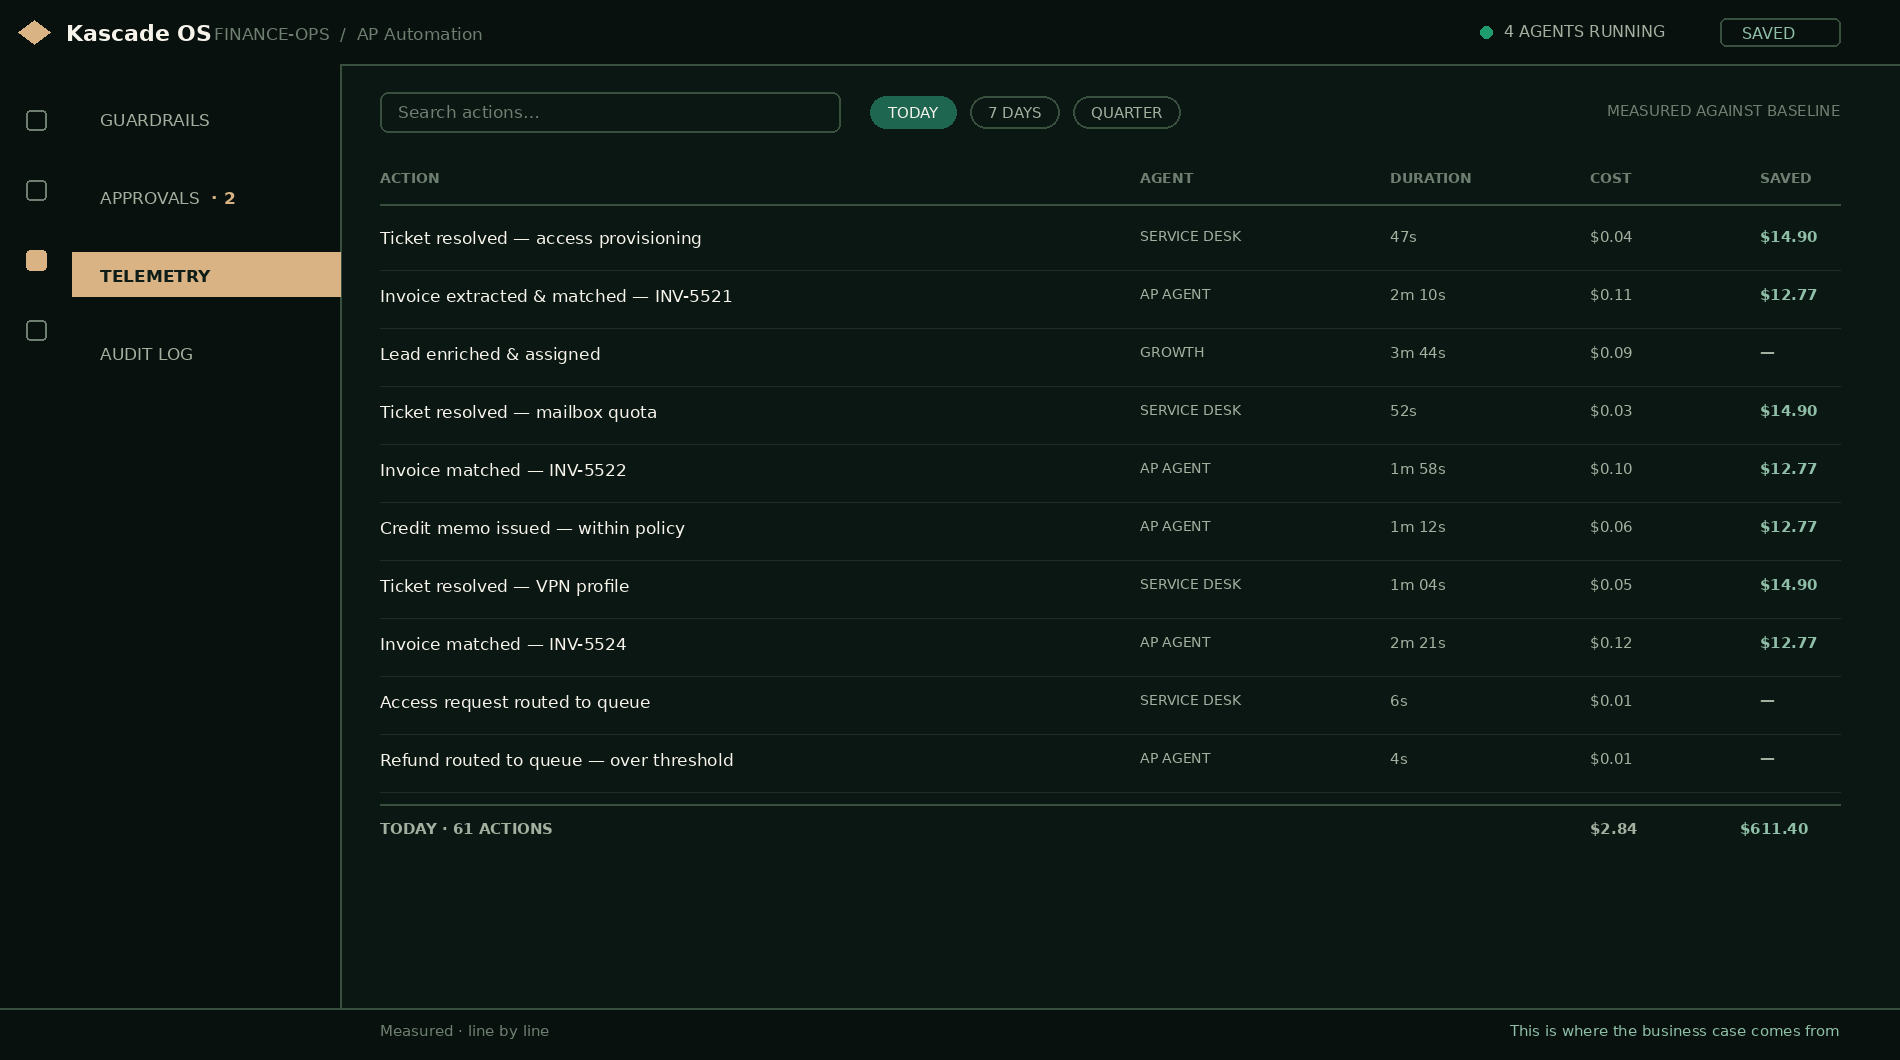This screenshot has width=1900, height=1060.
Task: Click the GROWTH agent label
Action: [1172, 352]
